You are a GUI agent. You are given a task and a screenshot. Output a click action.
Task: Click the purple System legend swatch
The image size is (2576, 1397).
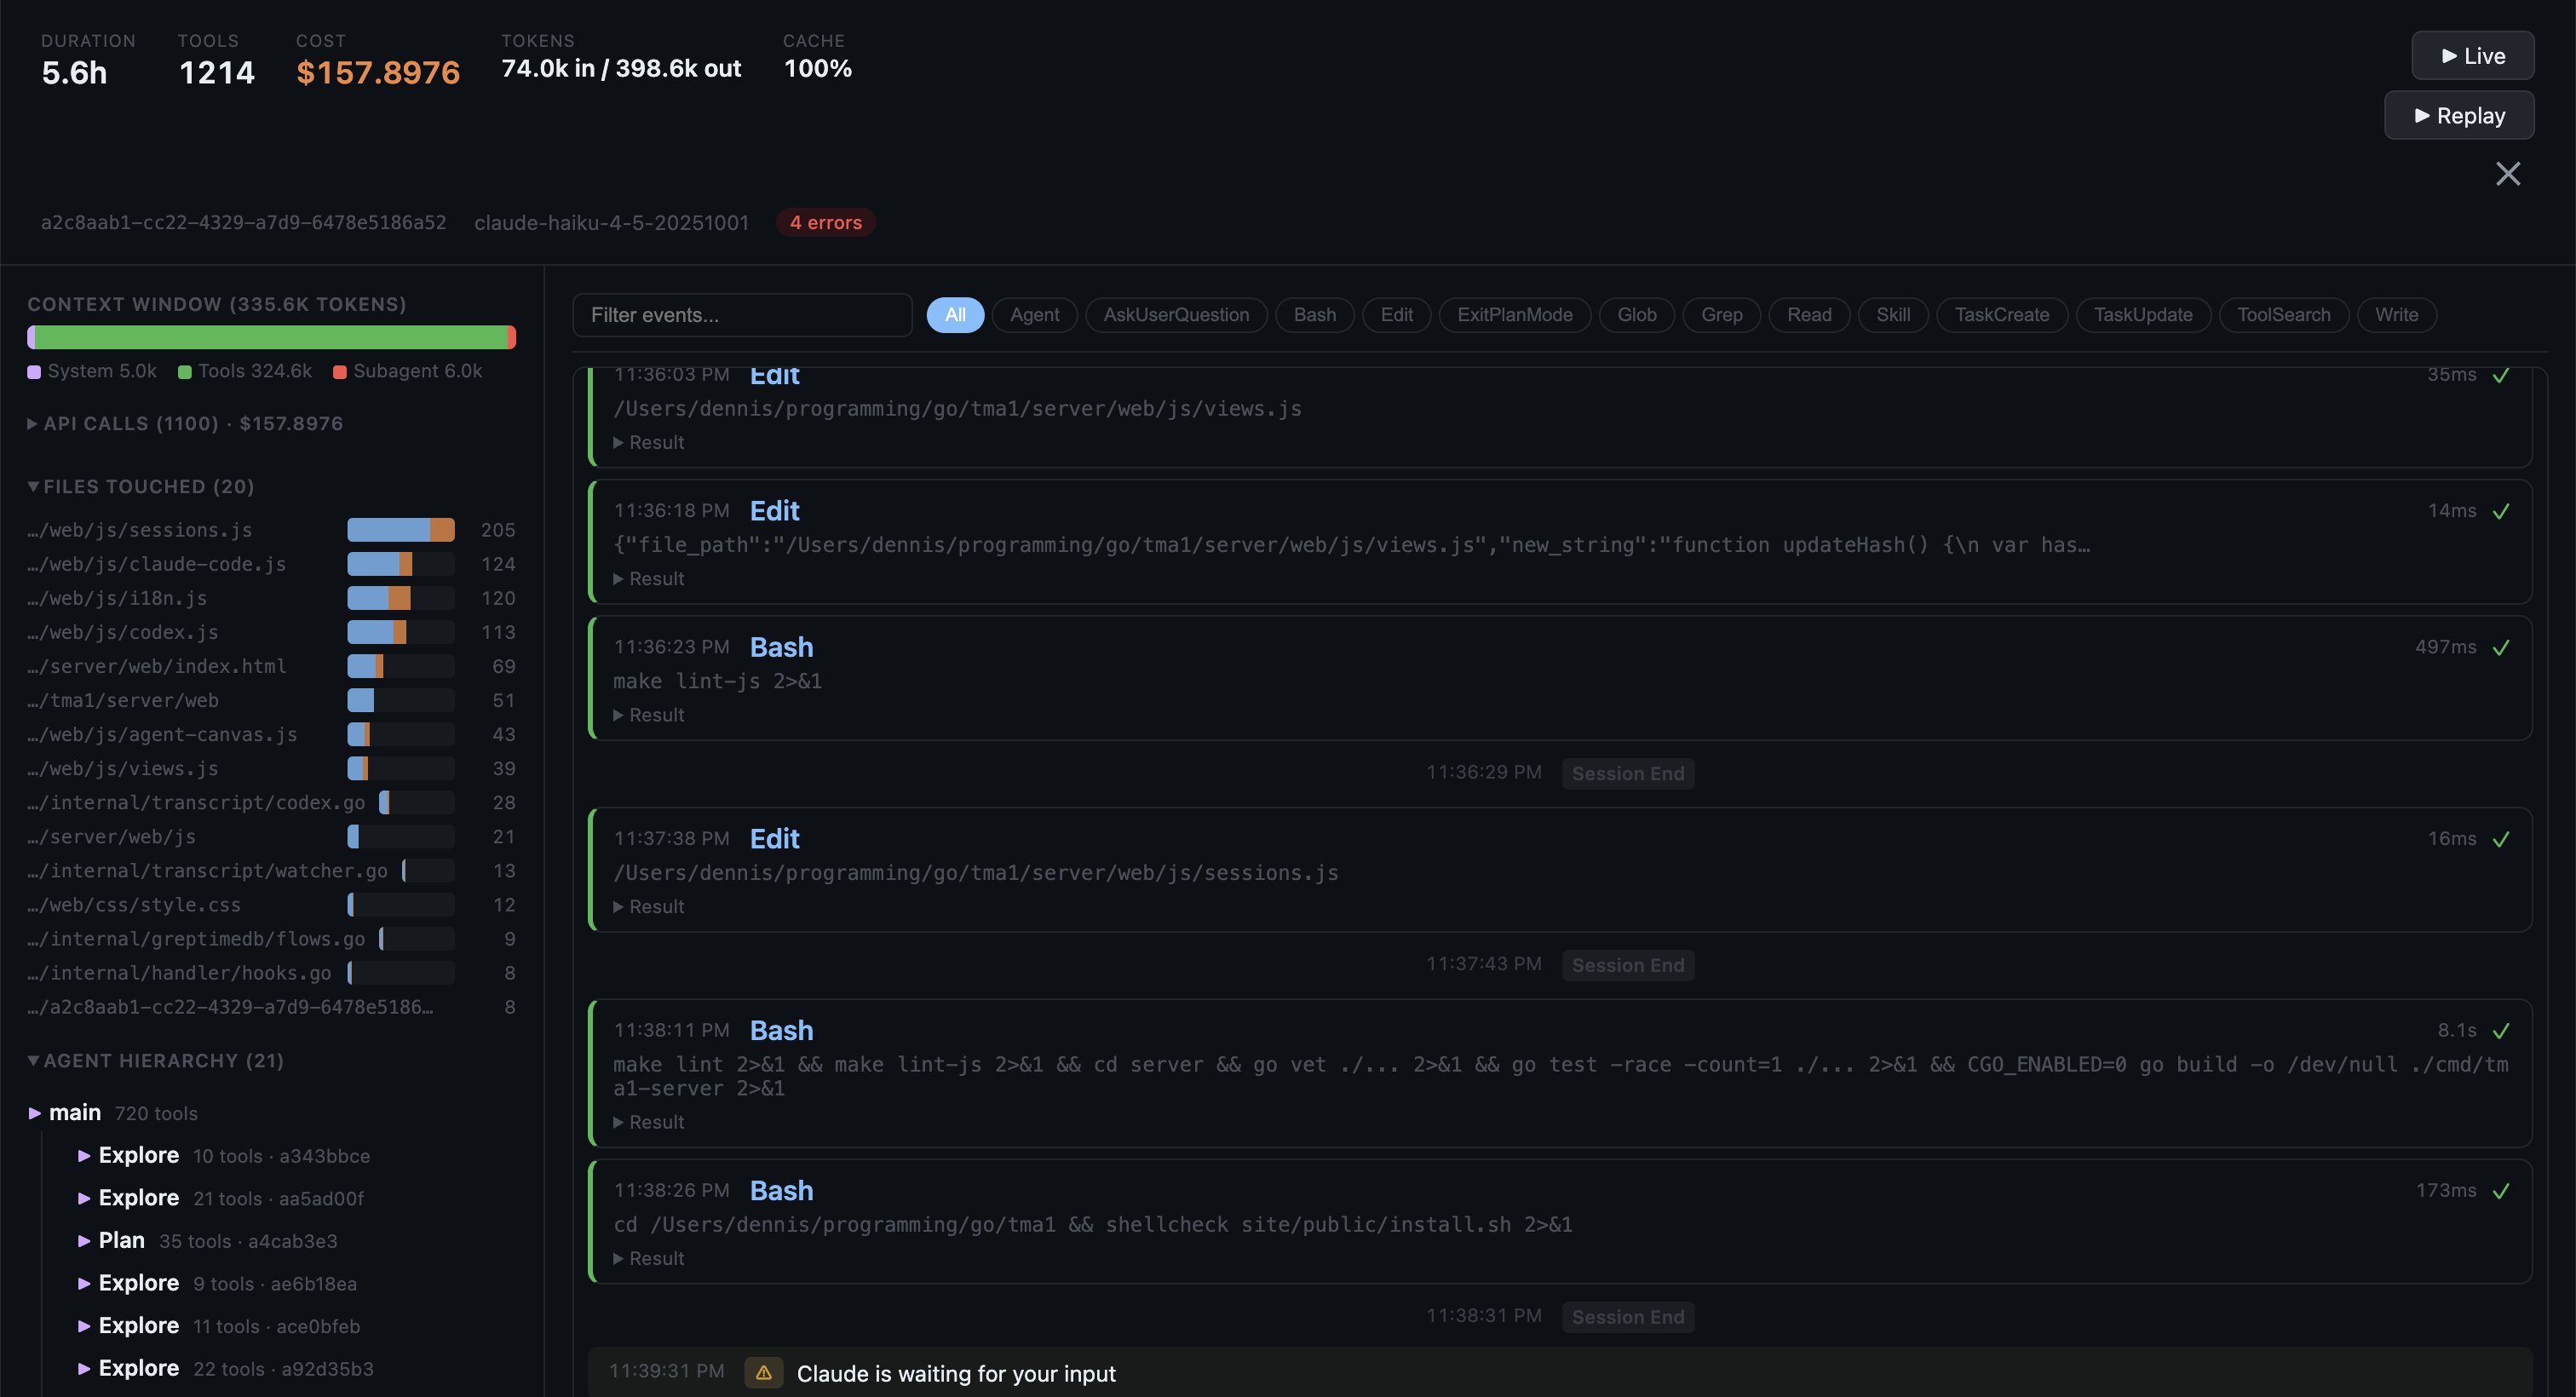pyautogui.click(x=34, y=372)
